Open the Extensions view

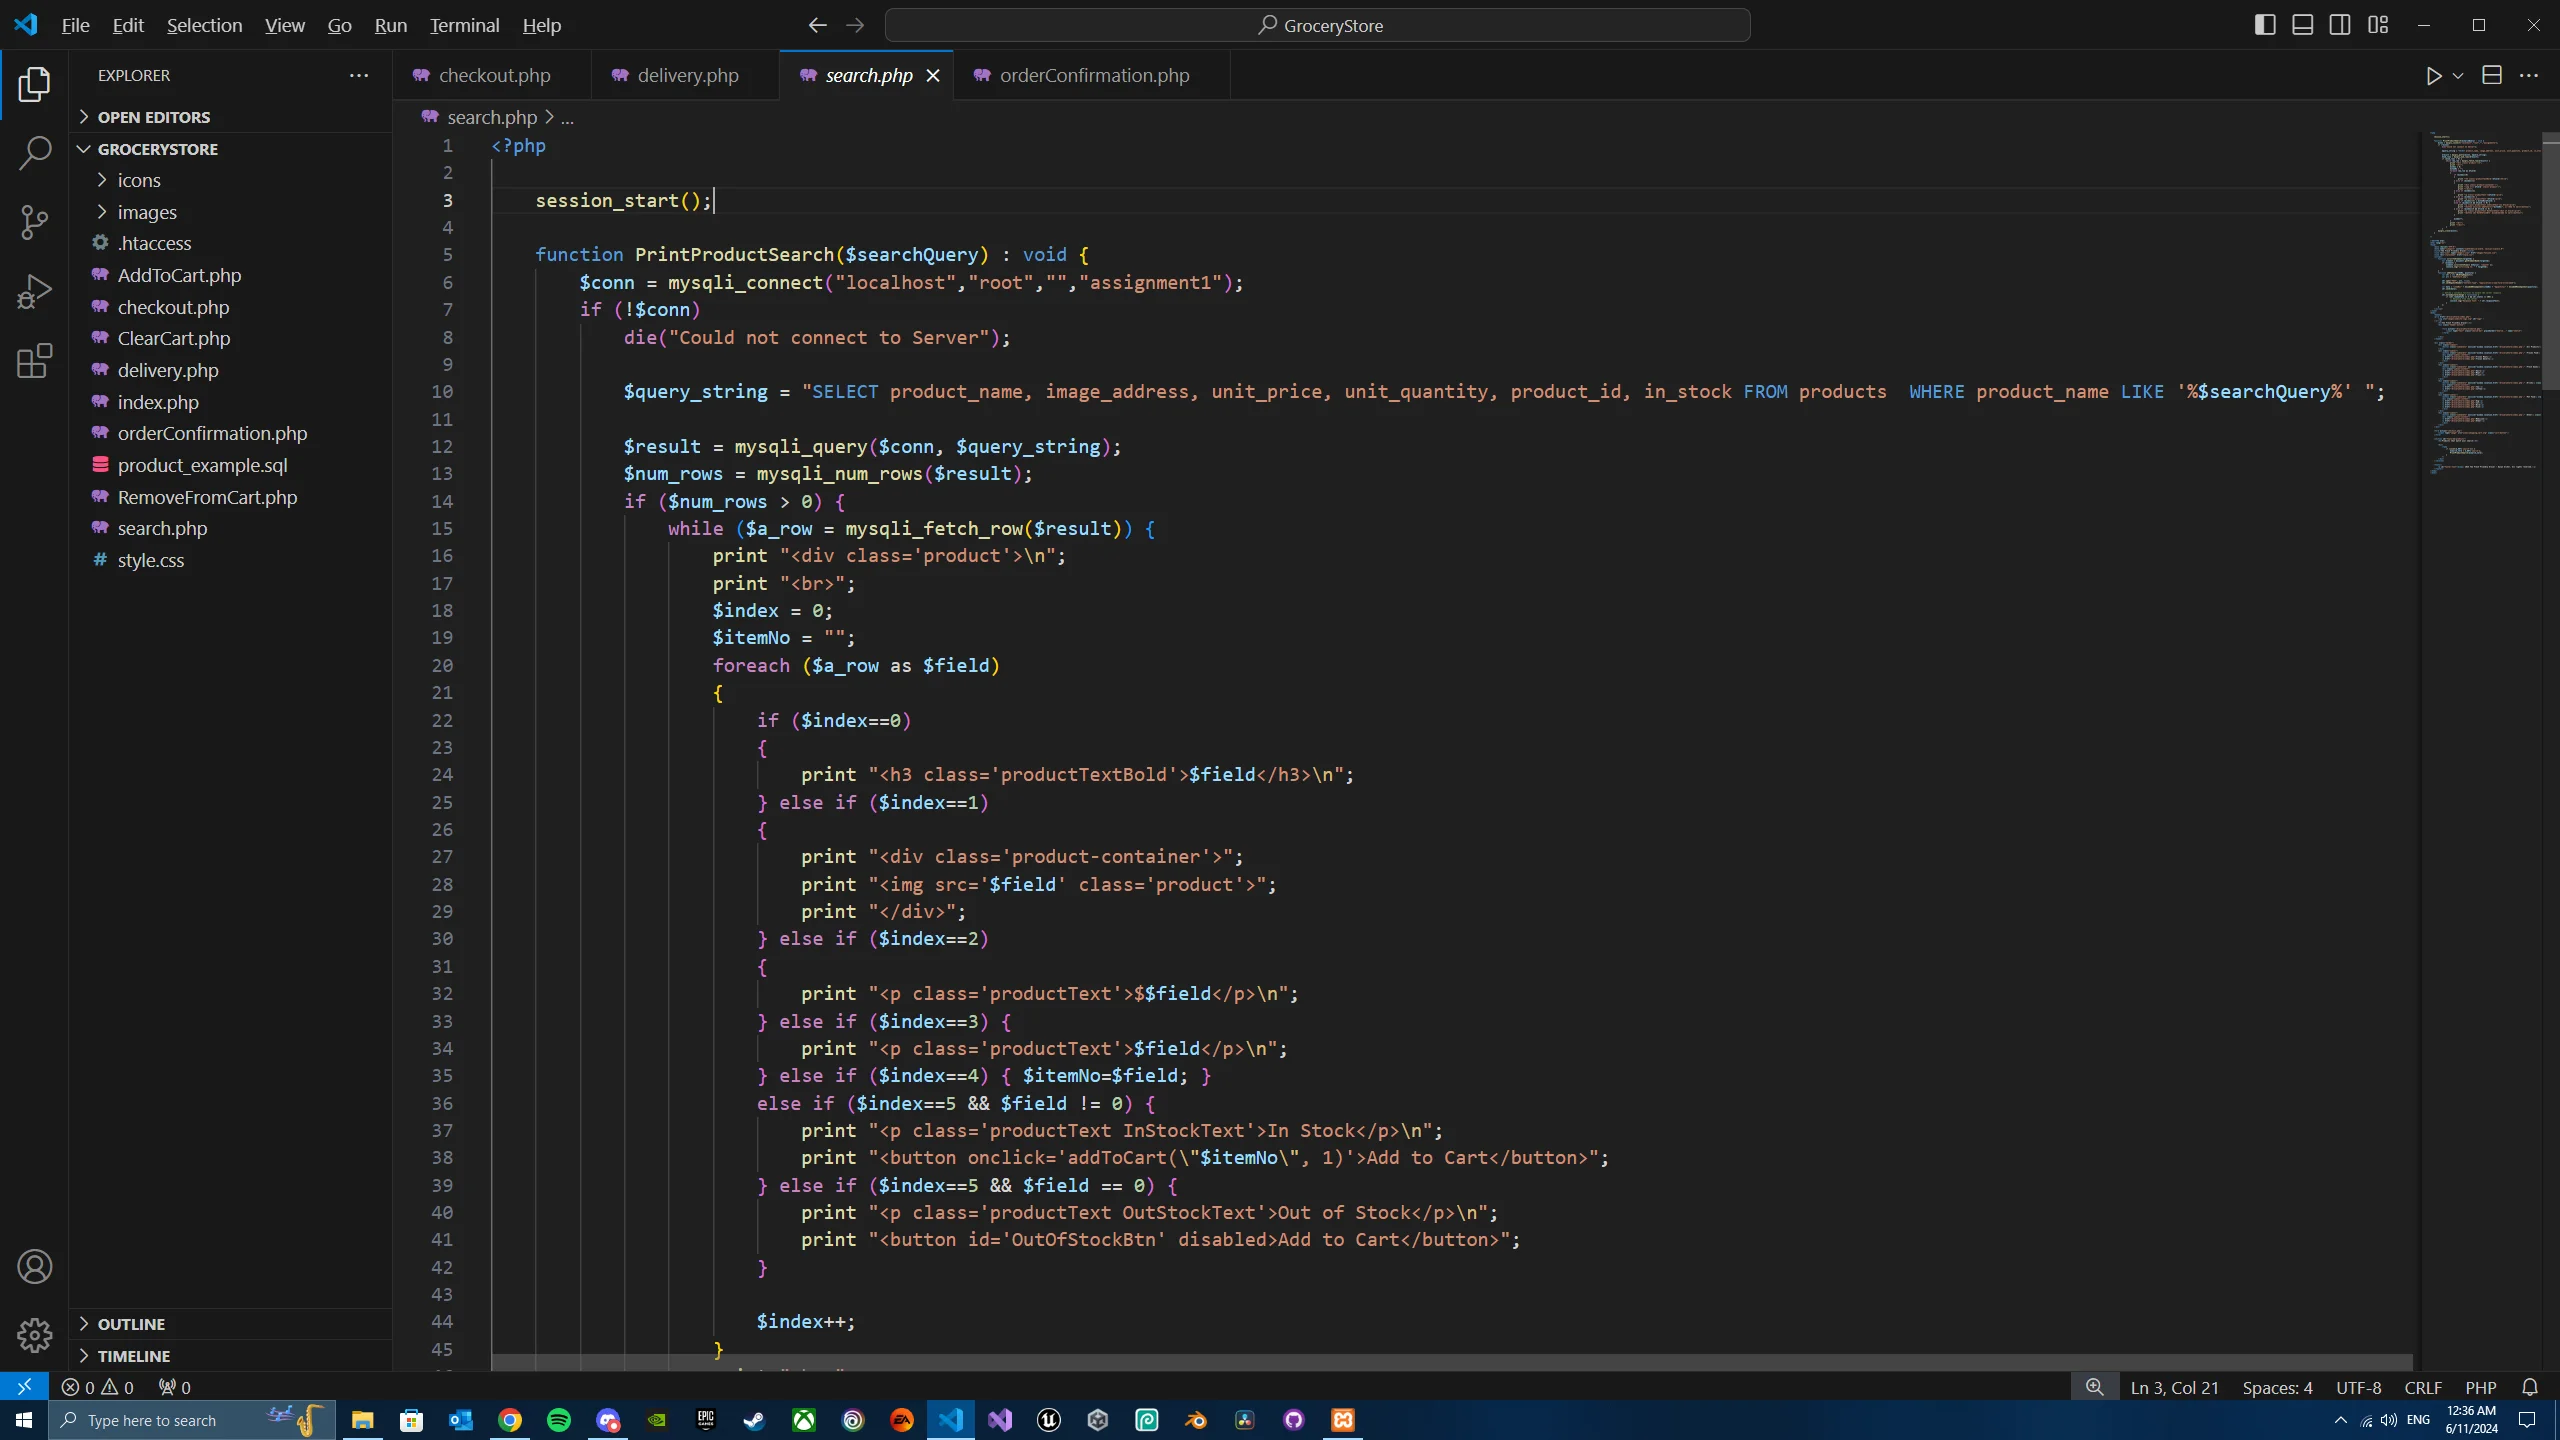point(34,361)
